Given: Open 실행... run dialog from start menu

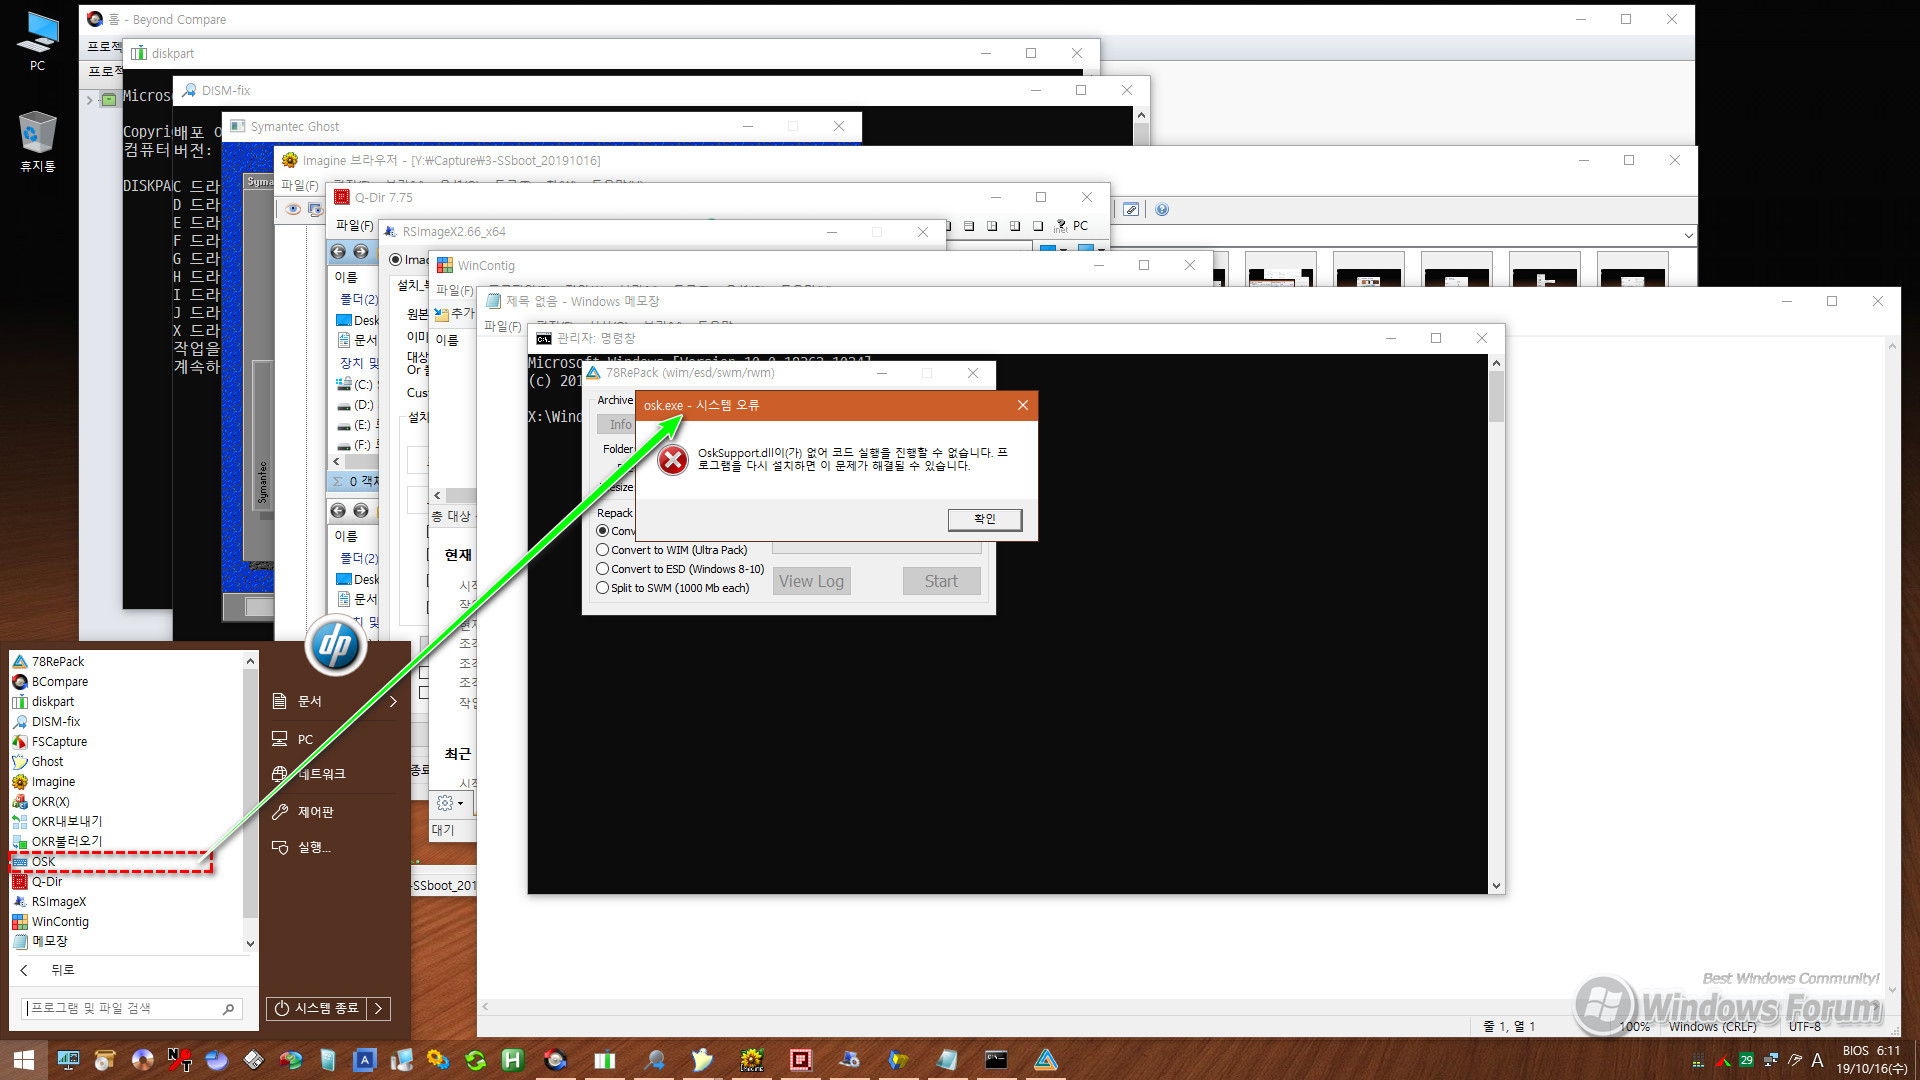Looking at the screenshot, I should click(313, 847).
